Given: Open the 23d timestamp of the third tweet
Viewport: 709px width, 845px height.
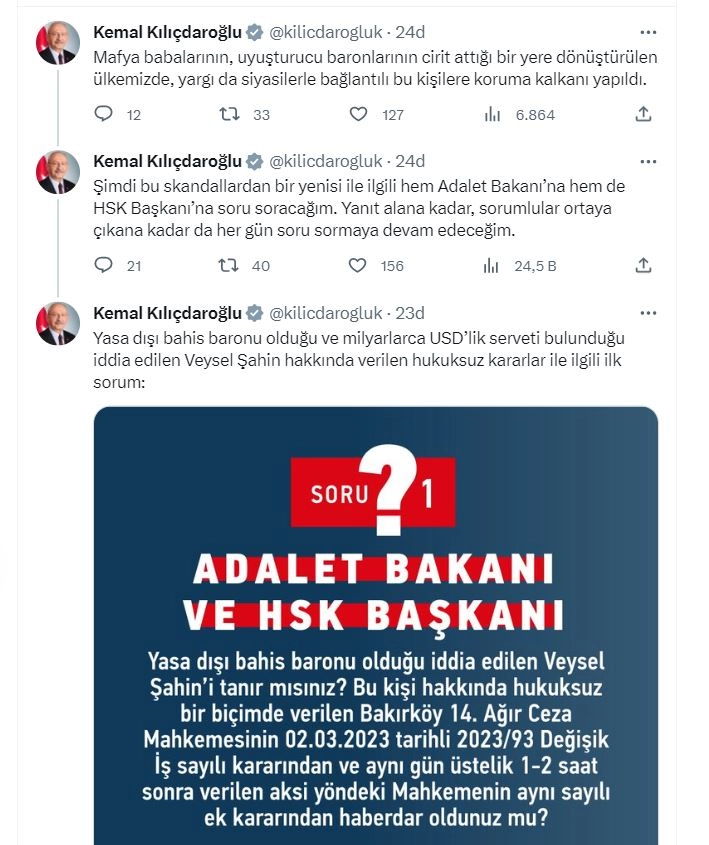Looking at the screenshot, I should (x=410, y=313).
